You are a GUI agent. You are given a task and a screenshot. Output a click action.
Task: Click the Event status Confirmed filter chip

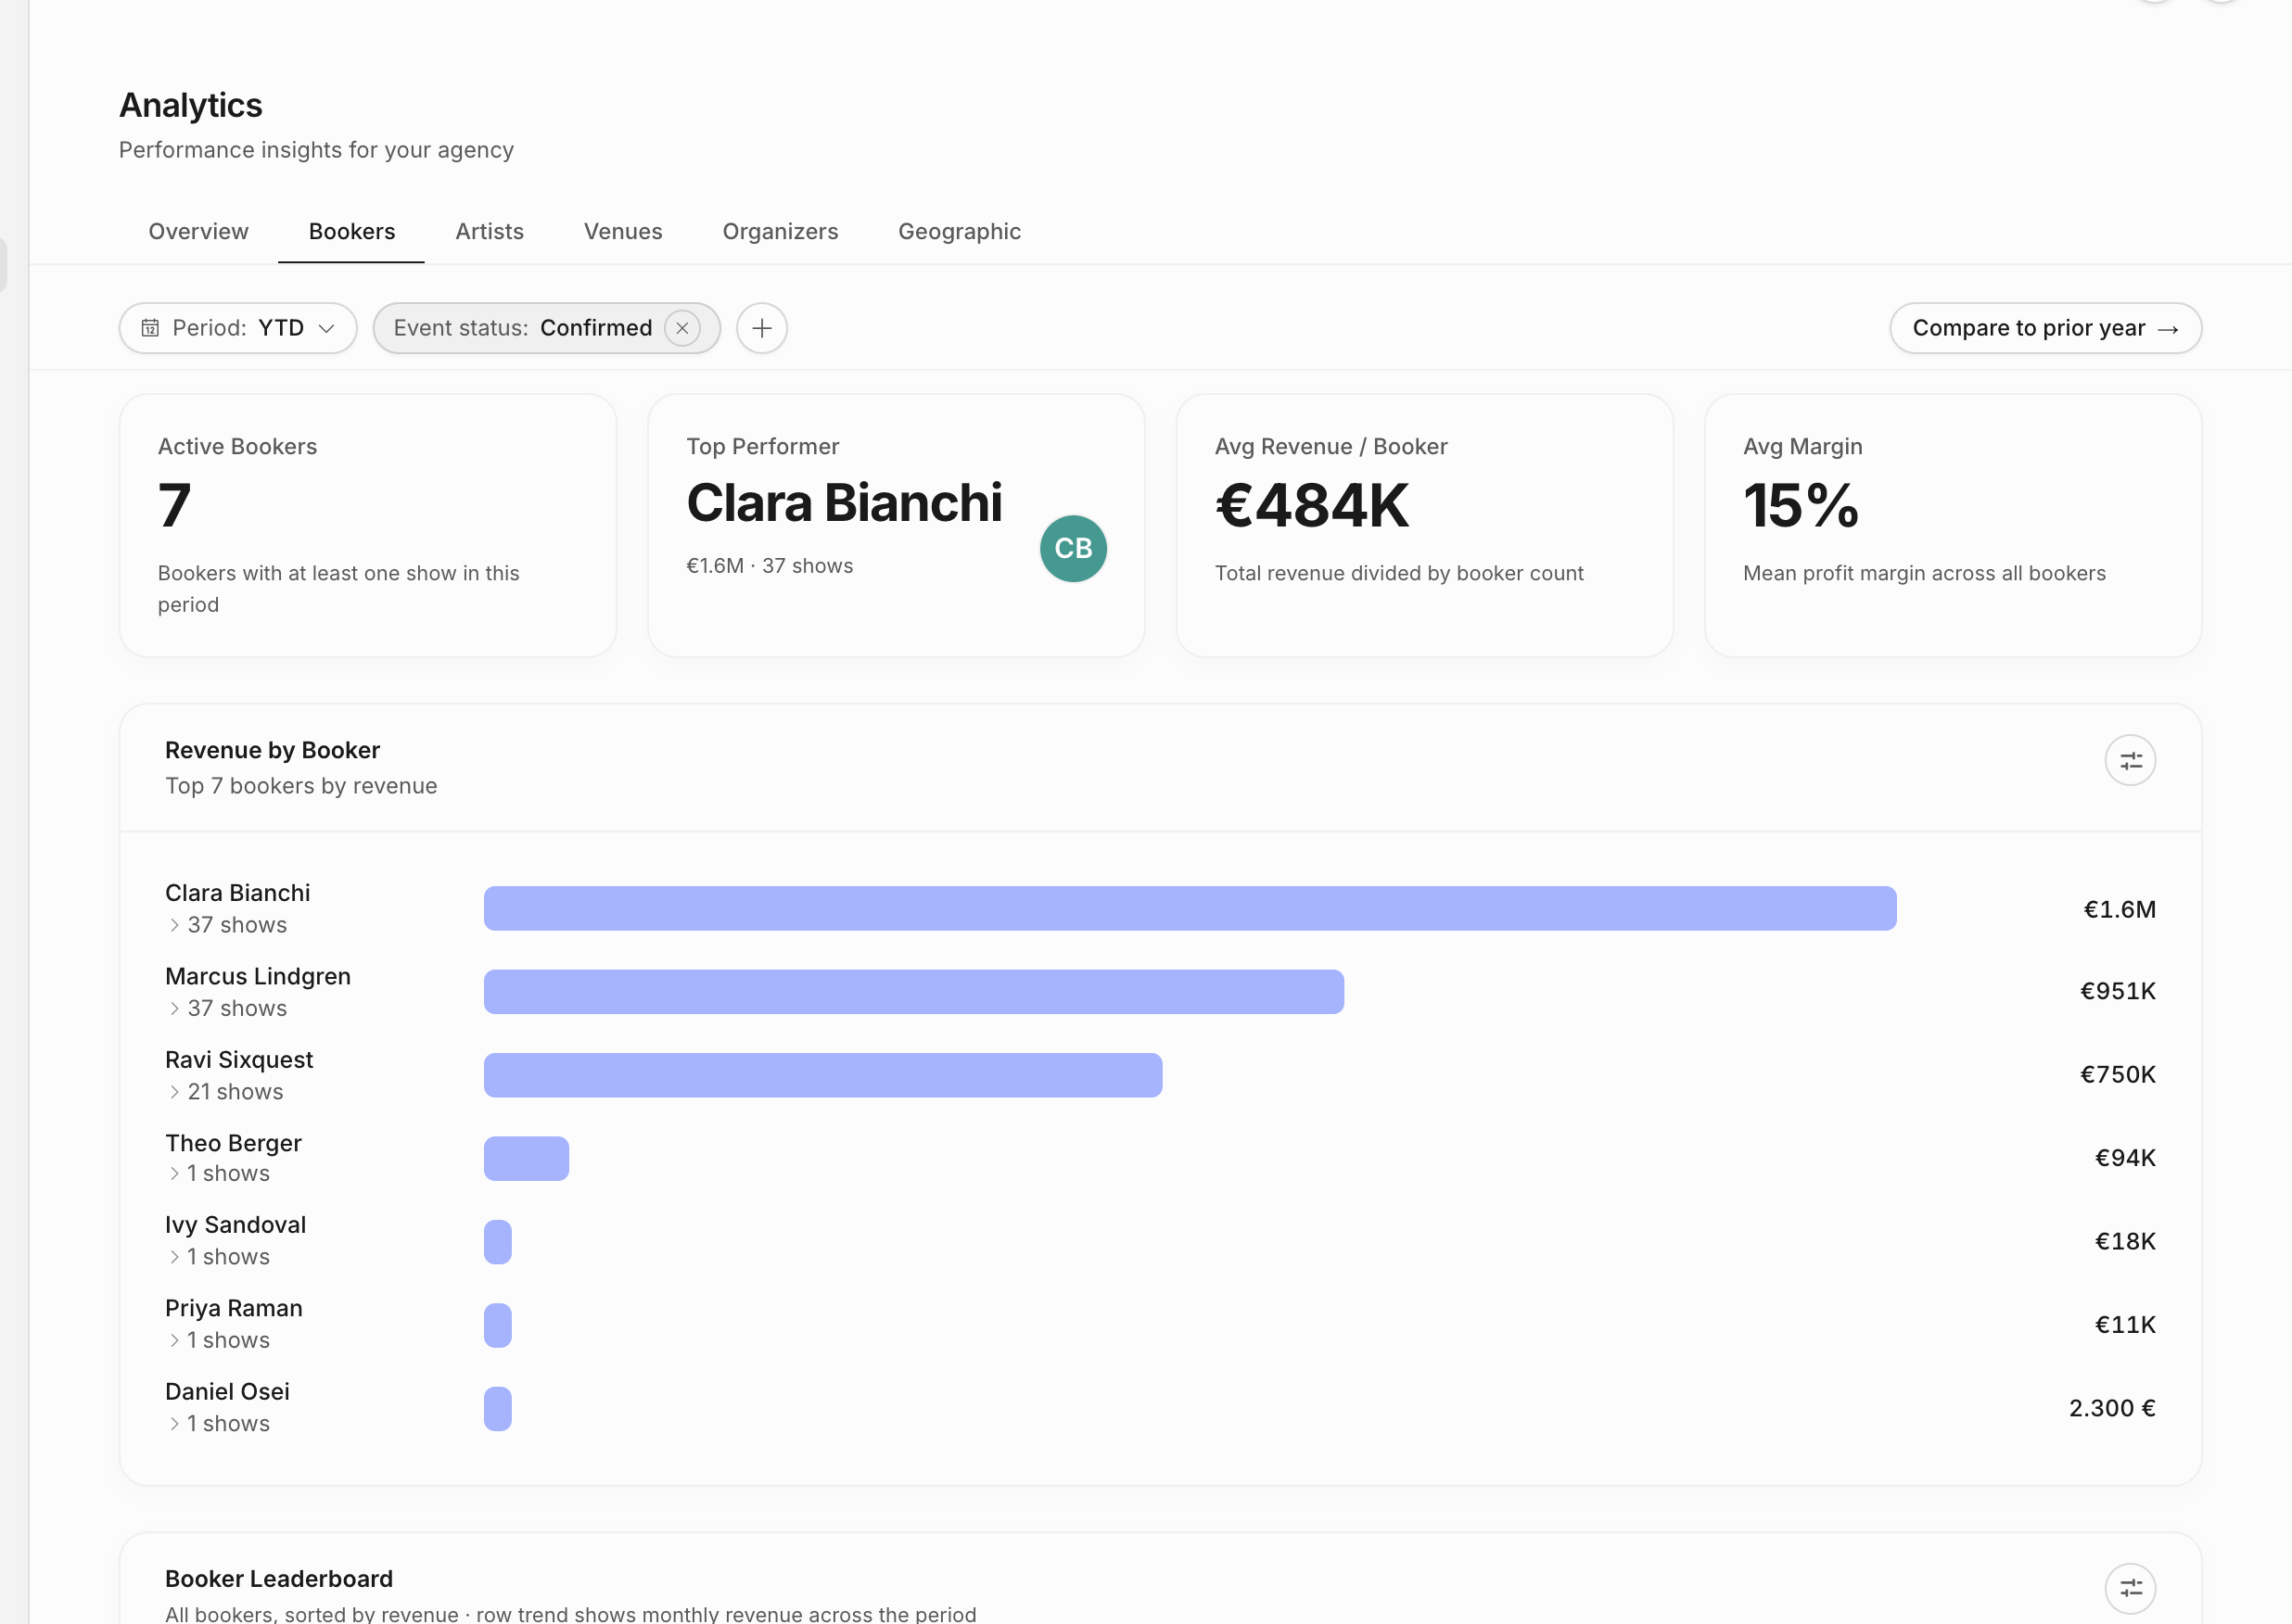[546, 328]
